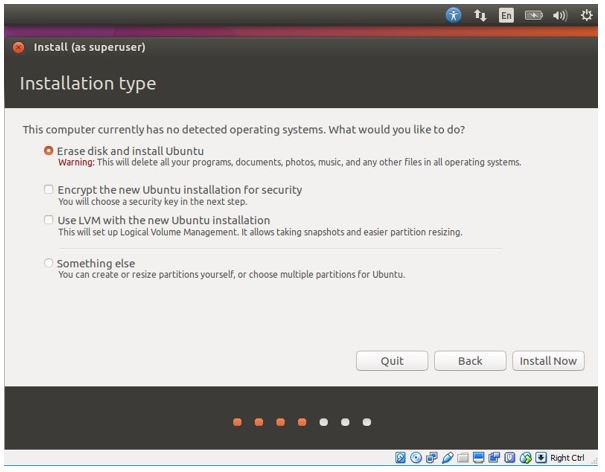Click the USB pen-shaped icon in status bar
The image size is (605, 472).
click(x=447, y=458)
